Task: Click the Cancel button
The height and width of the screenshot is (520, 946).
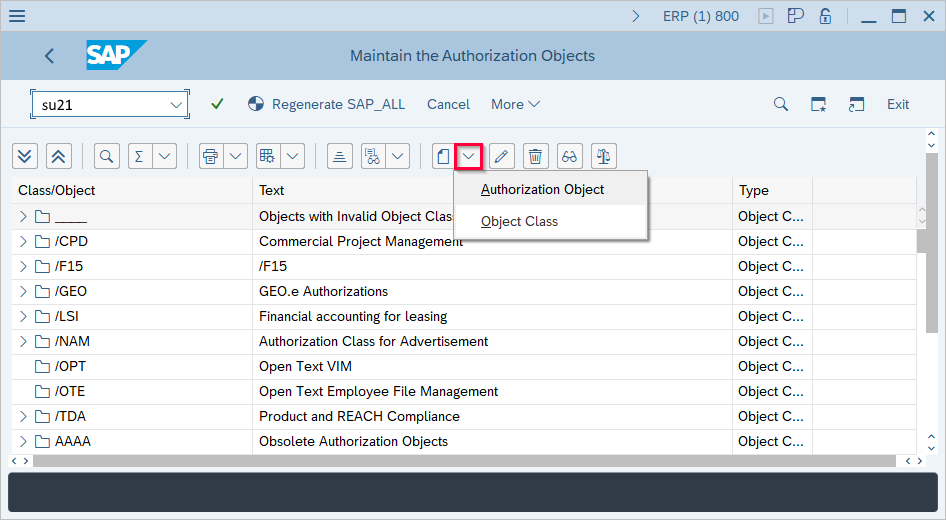Action: pyautogui.click(x=448, y=104)
